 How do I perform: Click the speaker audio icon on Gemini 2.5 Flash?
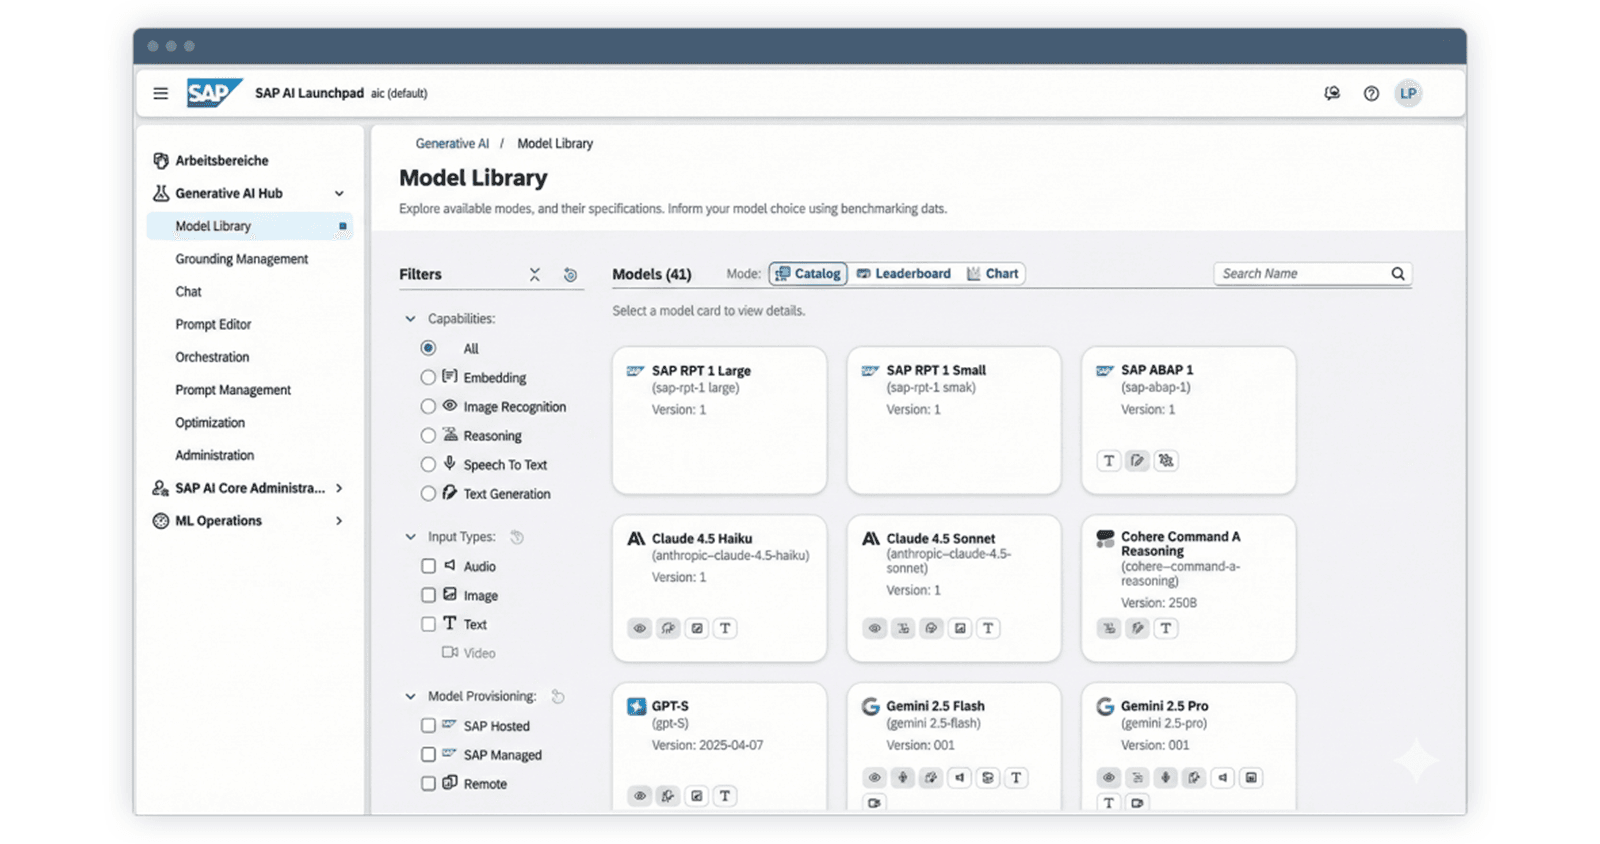coord(959,777)
